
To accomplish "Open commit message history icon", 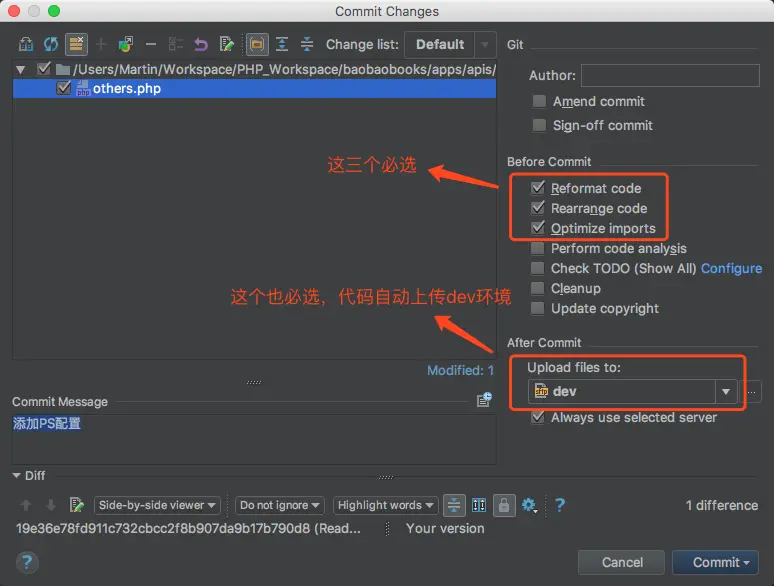I will pos(484,399).
